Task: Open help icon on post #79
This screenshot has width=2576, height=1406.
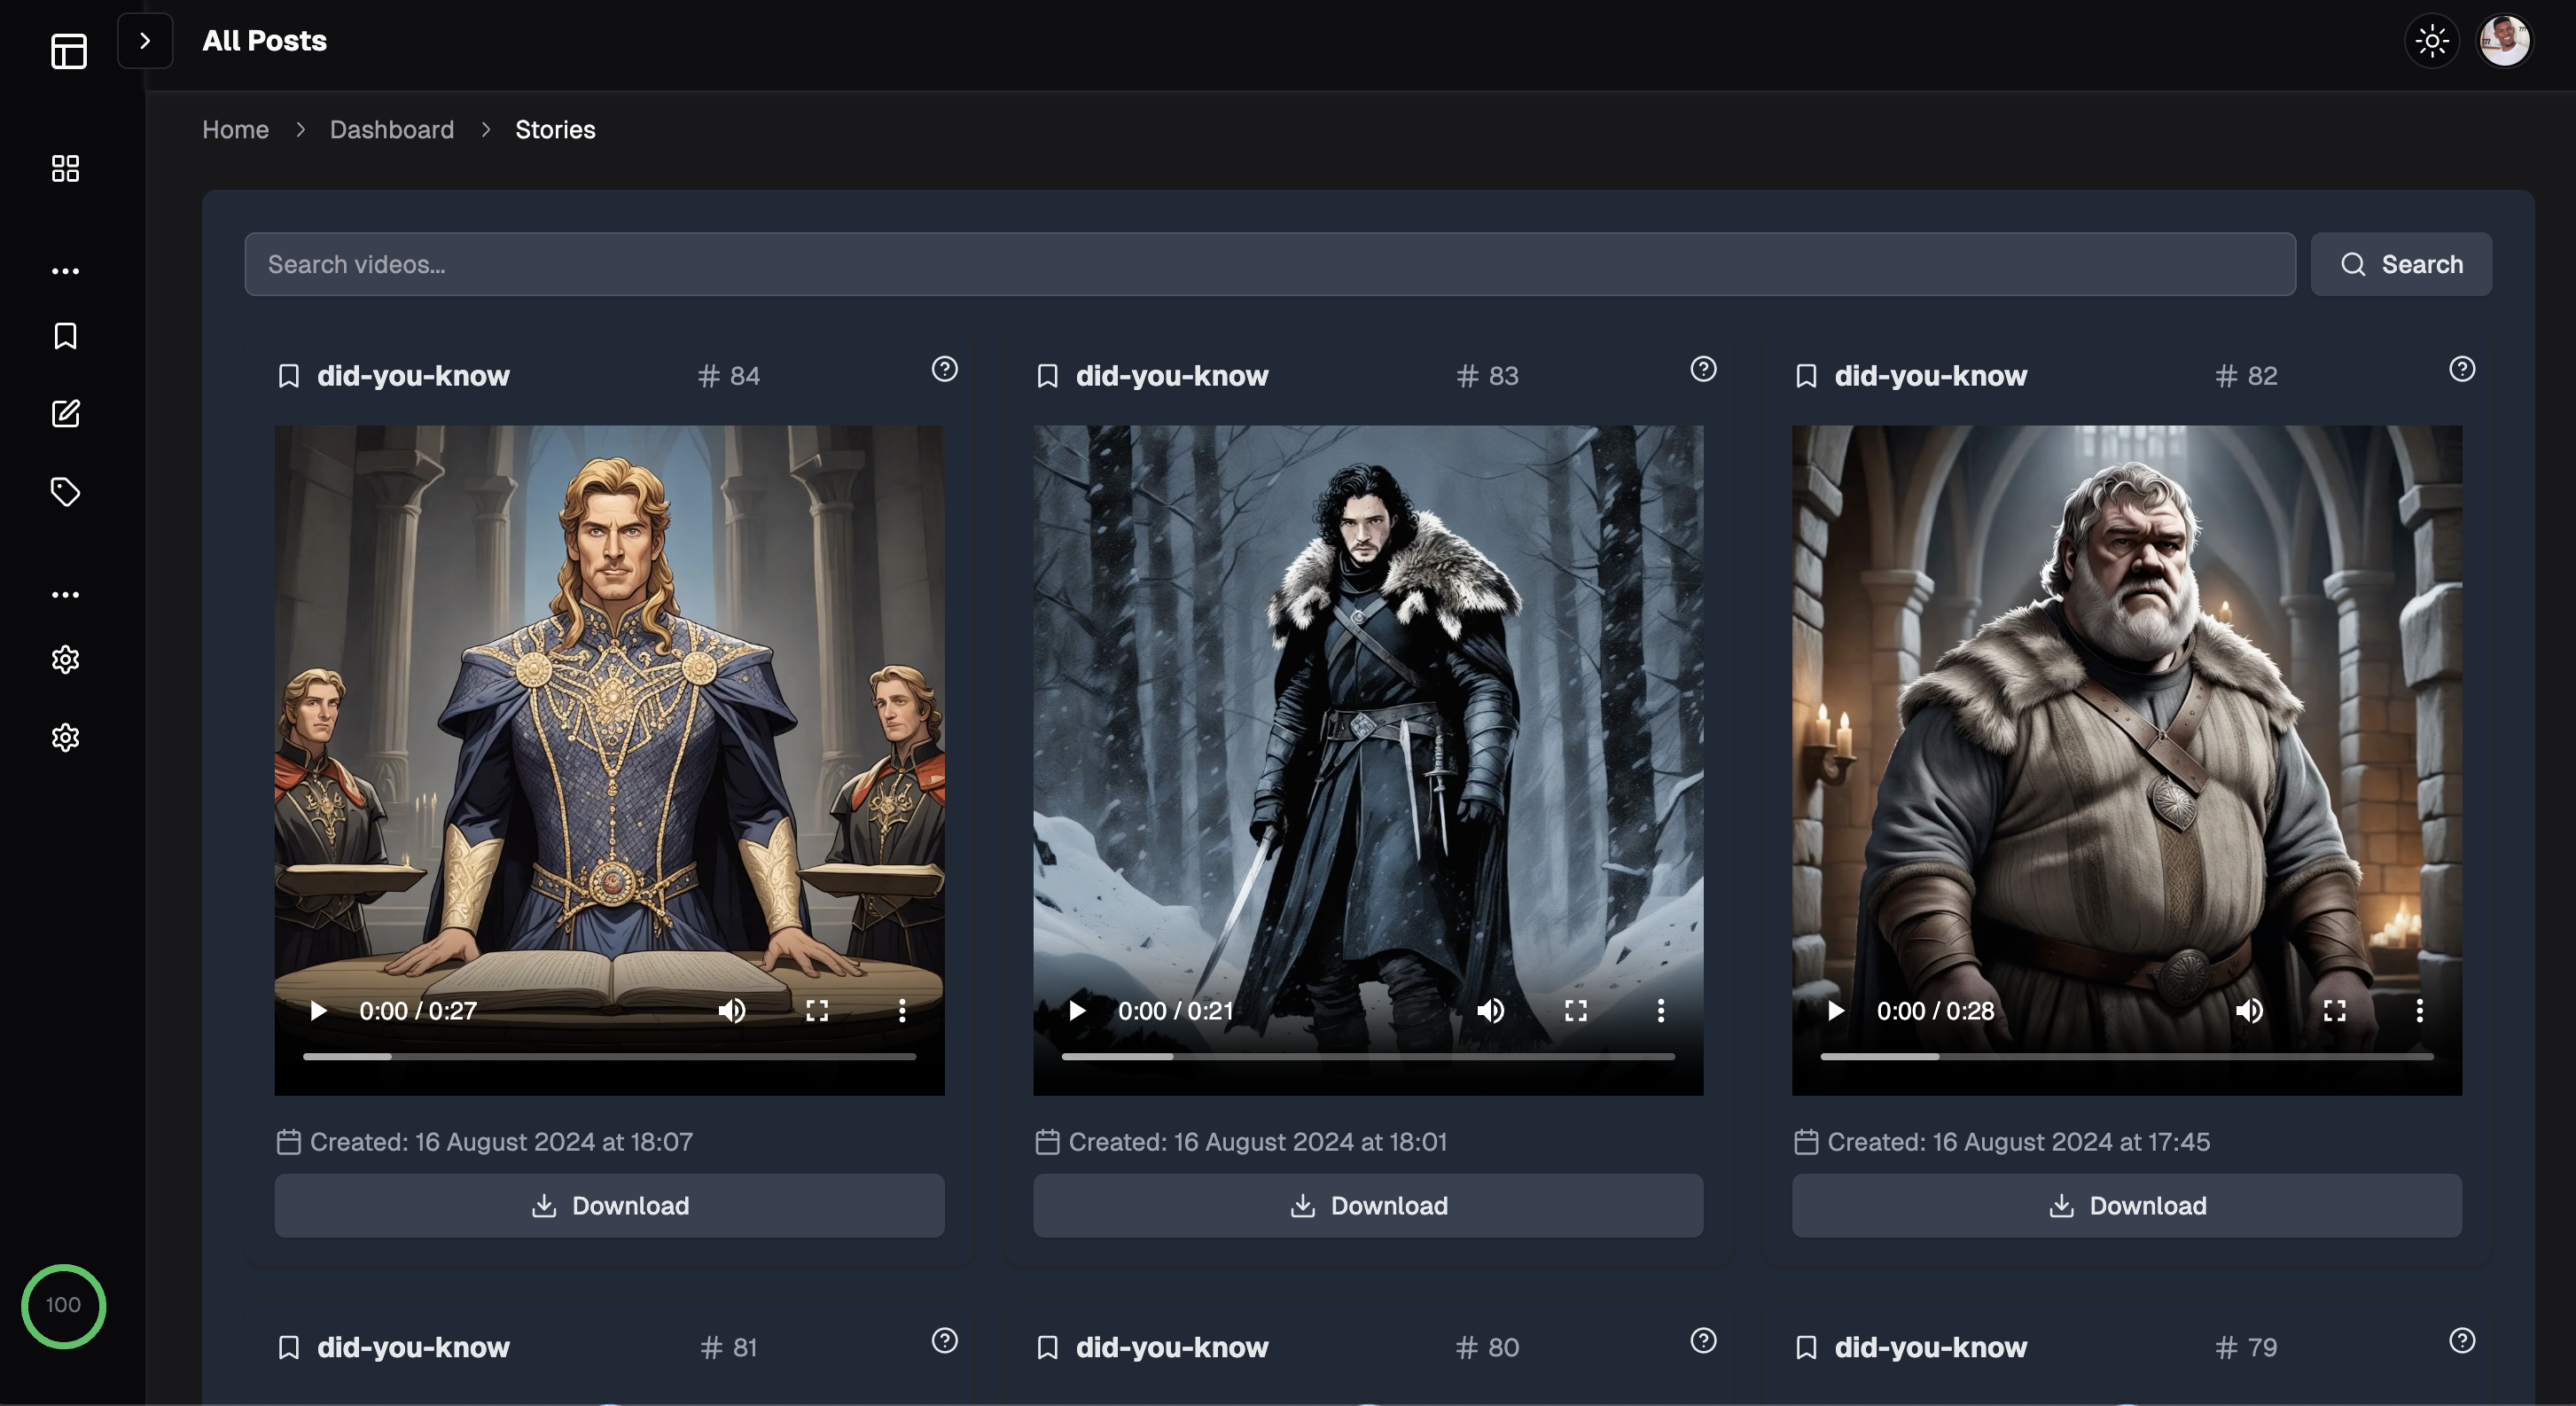Action: click(2462, 1340)
